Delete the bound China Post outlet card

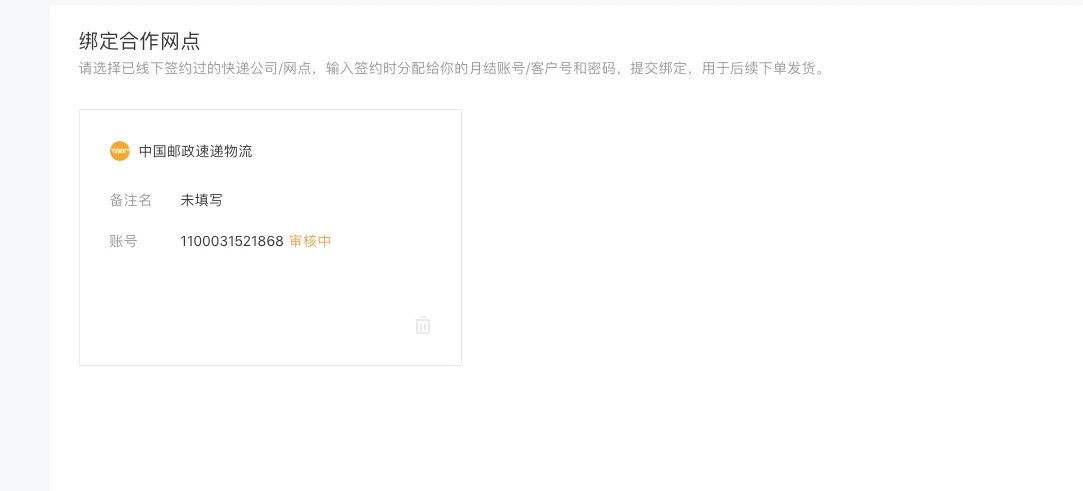click(423, 325)
